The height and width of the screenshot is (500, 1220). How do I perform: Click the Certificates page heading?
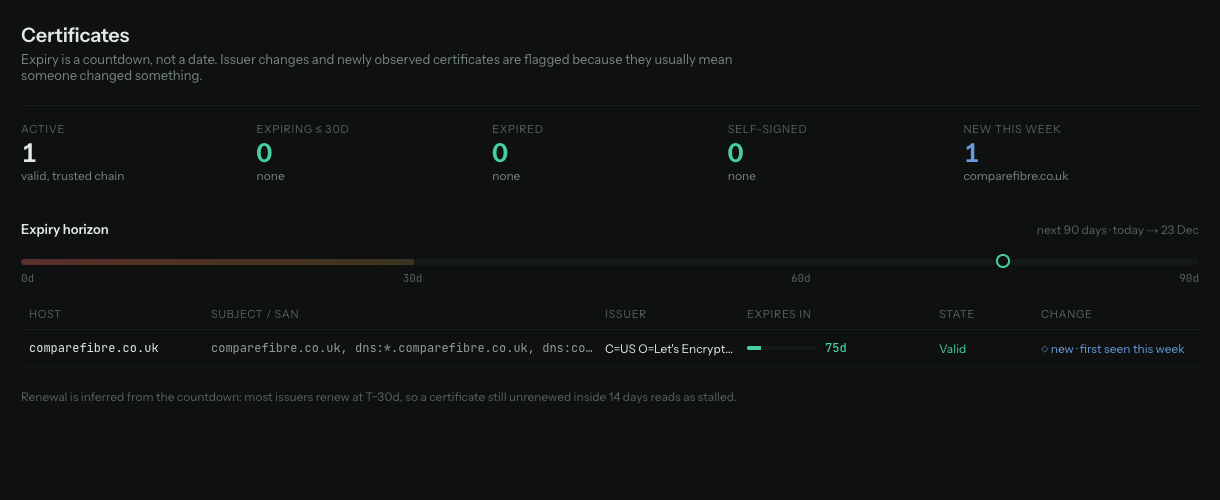tap(75, 36)
